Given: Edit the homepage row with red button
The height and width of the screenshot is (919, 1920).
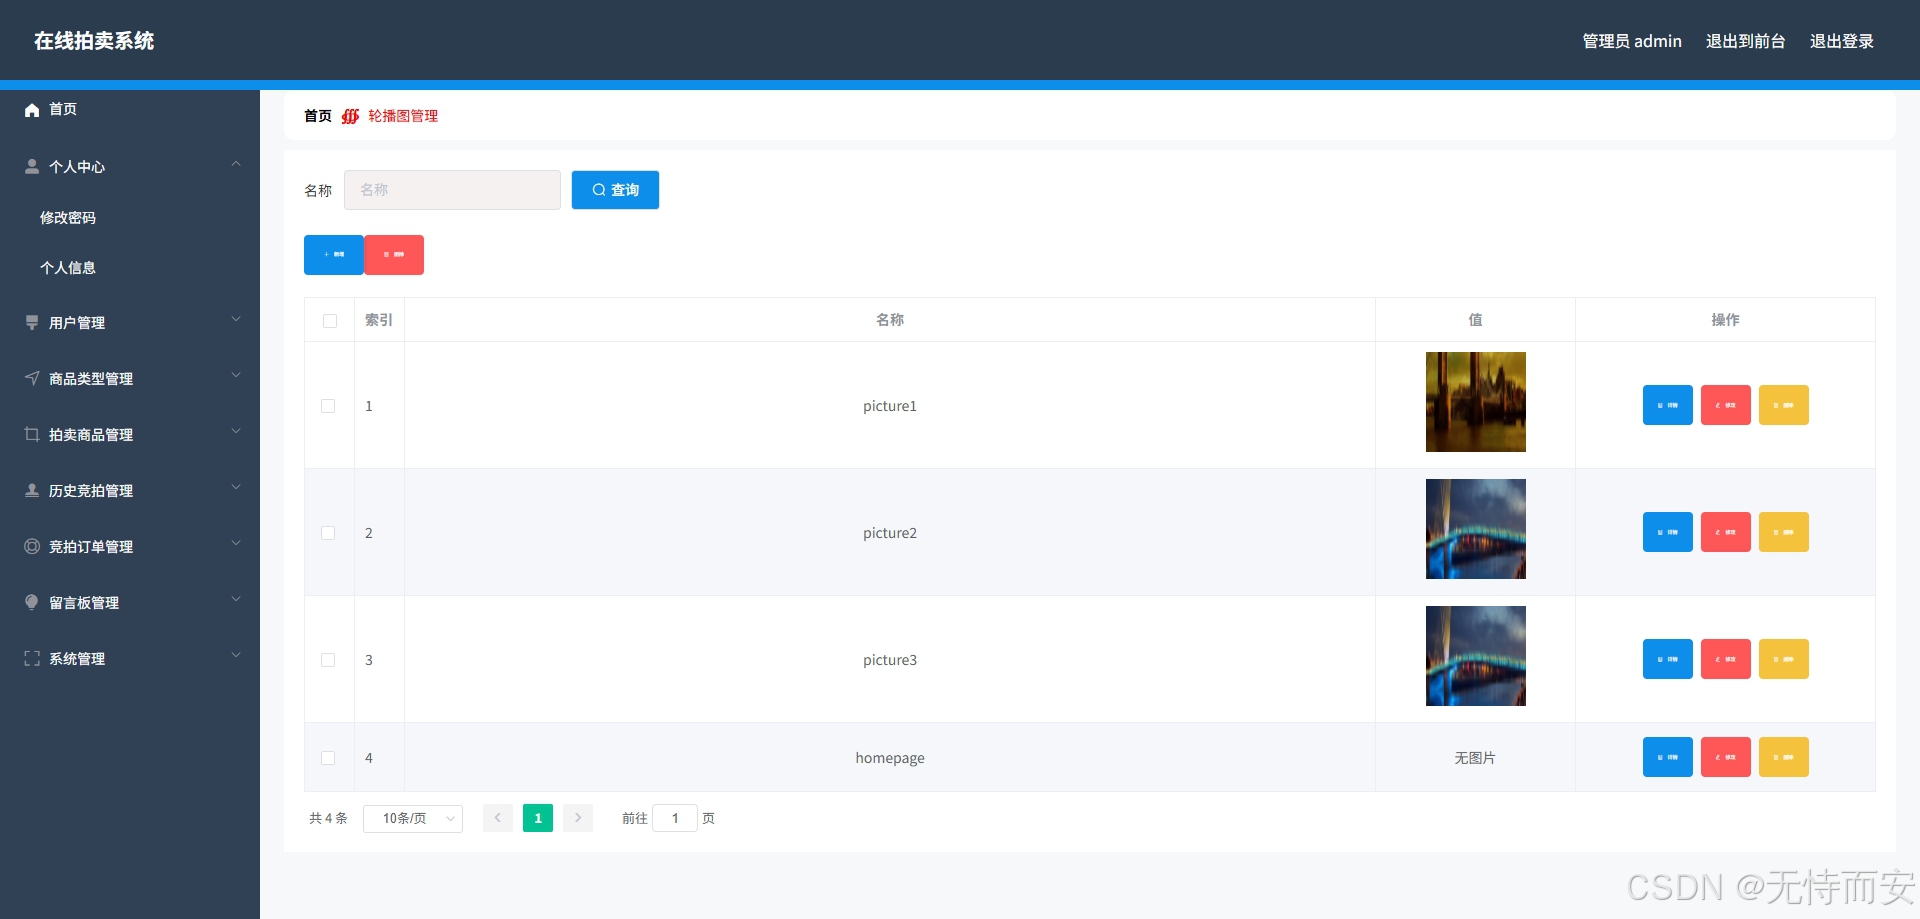Looking at the screenshot, I should pyautogui.click(x=1726, y=757).
